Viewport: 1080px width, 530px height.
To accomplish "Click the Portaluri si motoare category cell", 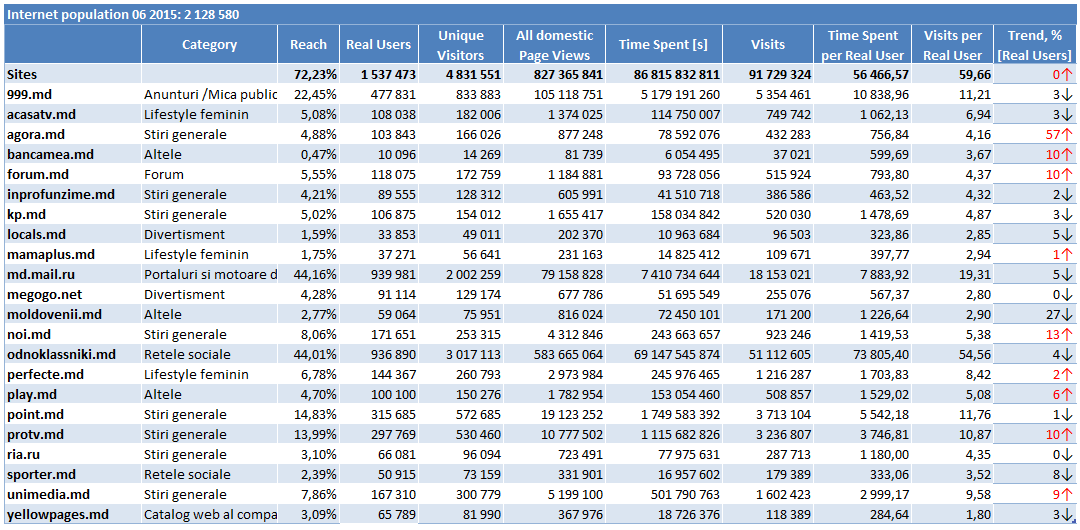I will (209, 274).
